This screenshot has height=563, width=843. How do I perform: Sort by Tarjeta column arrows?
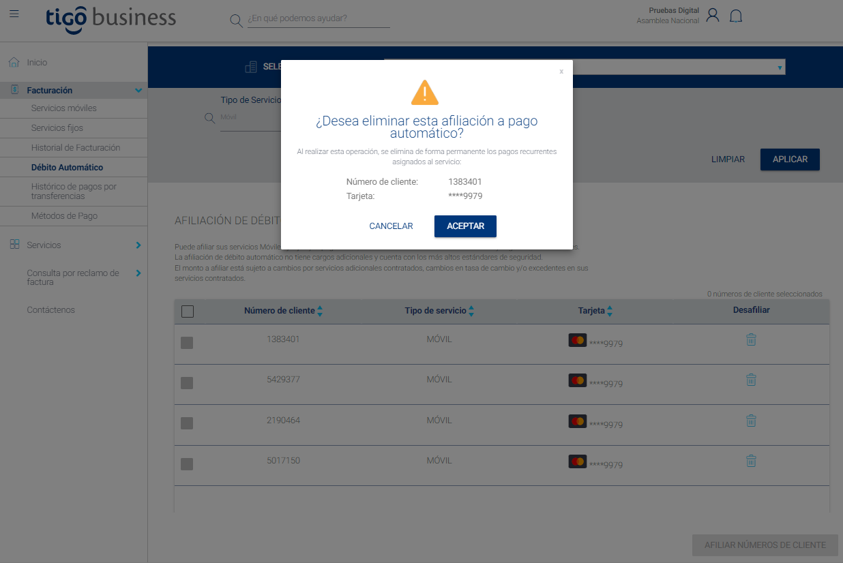tap(610, 311)
